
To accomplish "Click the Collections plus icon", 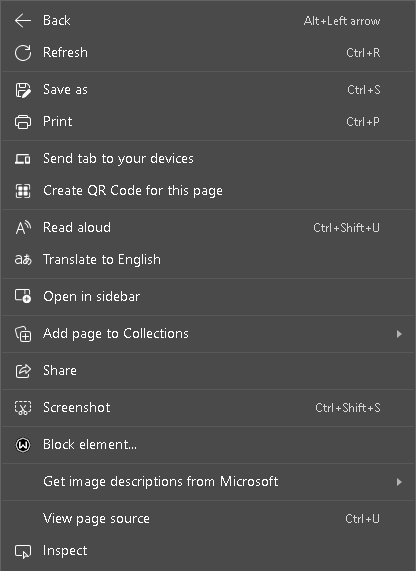I will point(23,334).
